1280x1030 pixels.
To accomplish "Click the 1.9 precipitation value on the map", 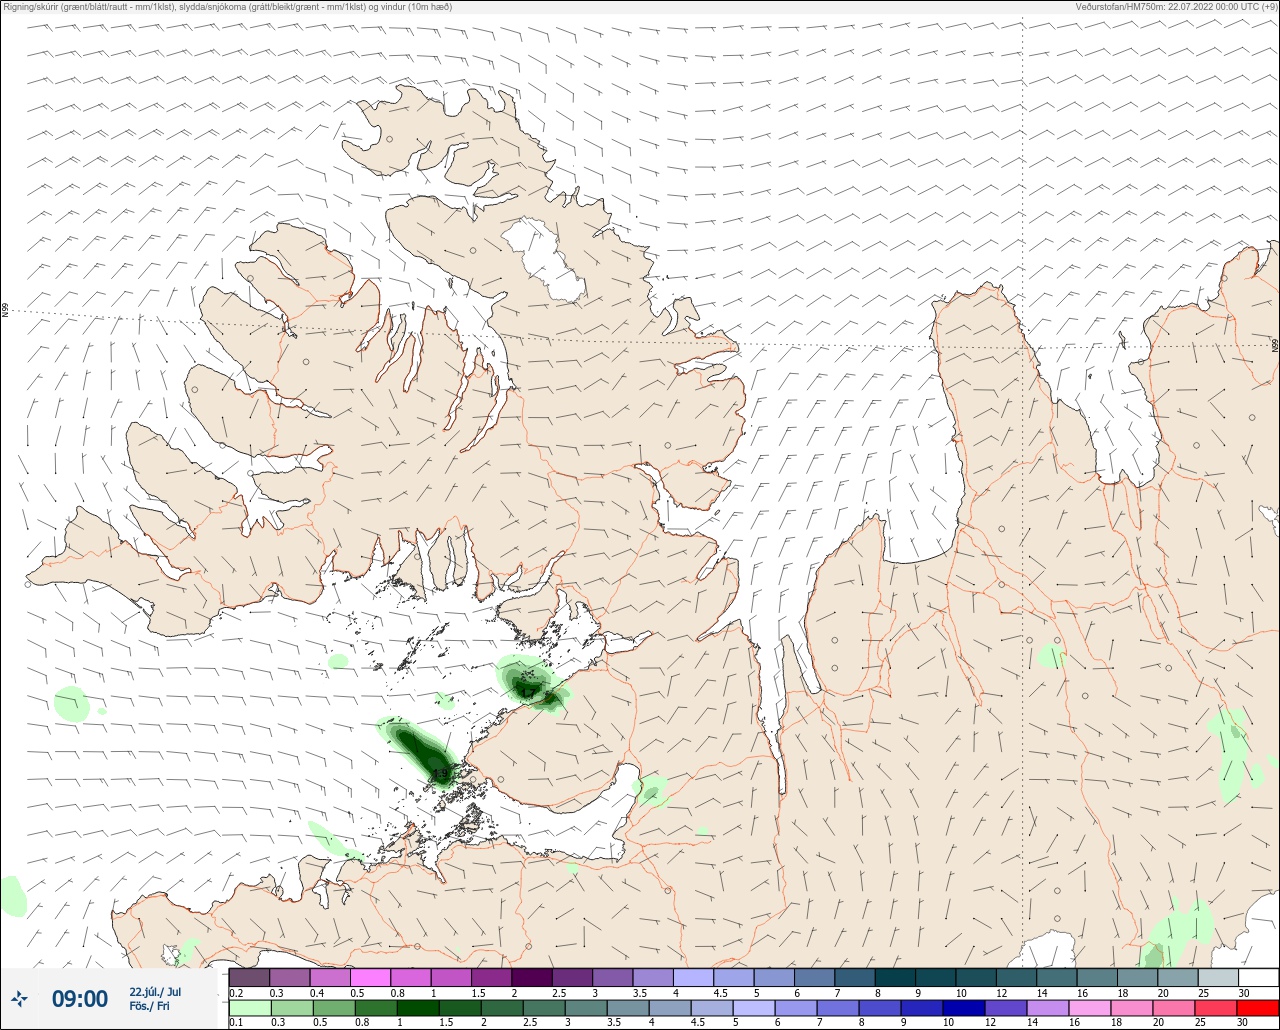I will pyautogui.click(x=439, y=773).
